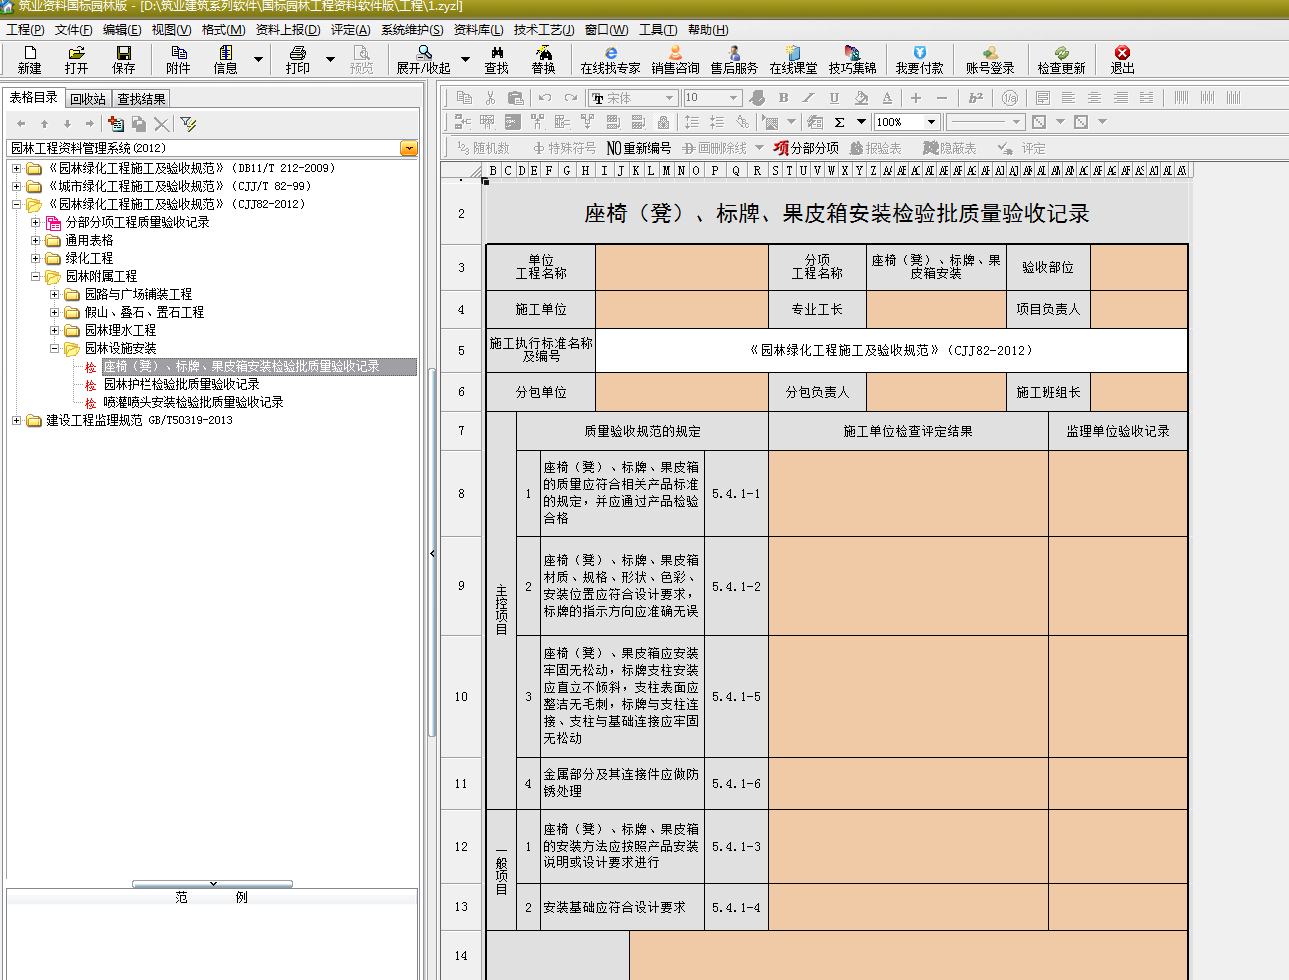
Task: Open 销售咨询 sales consultation icon
Action: pos(676,59)
